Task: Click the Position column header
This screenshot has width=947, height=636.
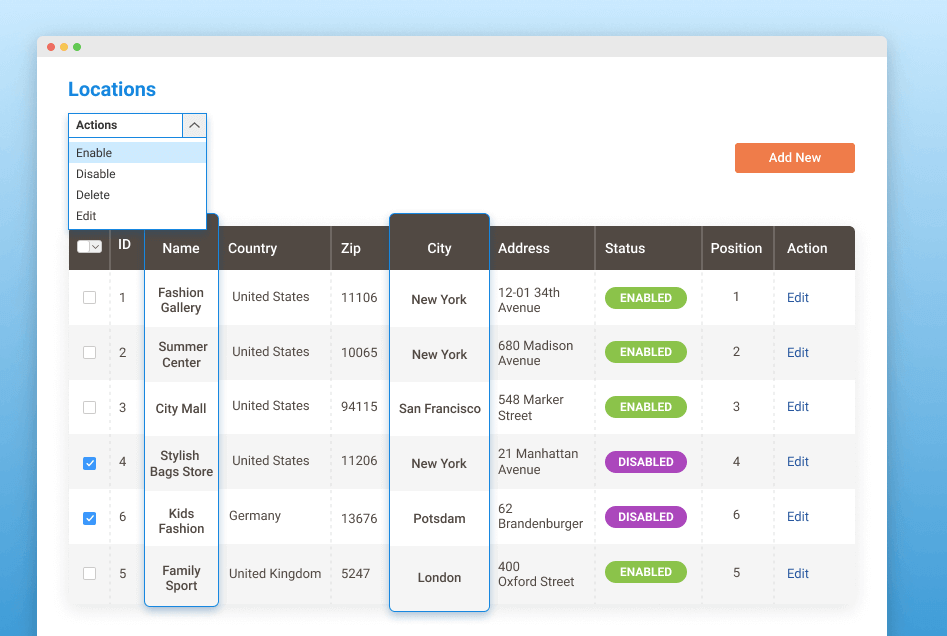Action: [x=736, y=249]
